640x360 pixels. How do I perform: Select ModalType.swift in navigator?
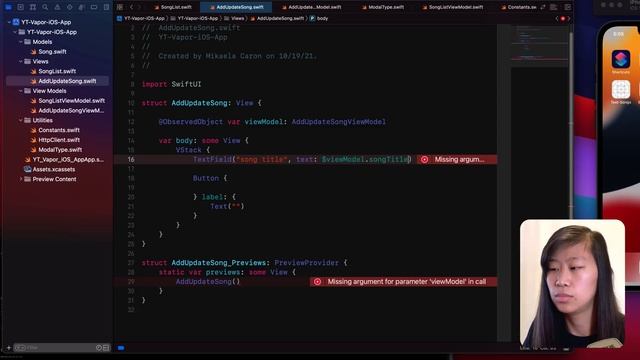pos(60,149)
